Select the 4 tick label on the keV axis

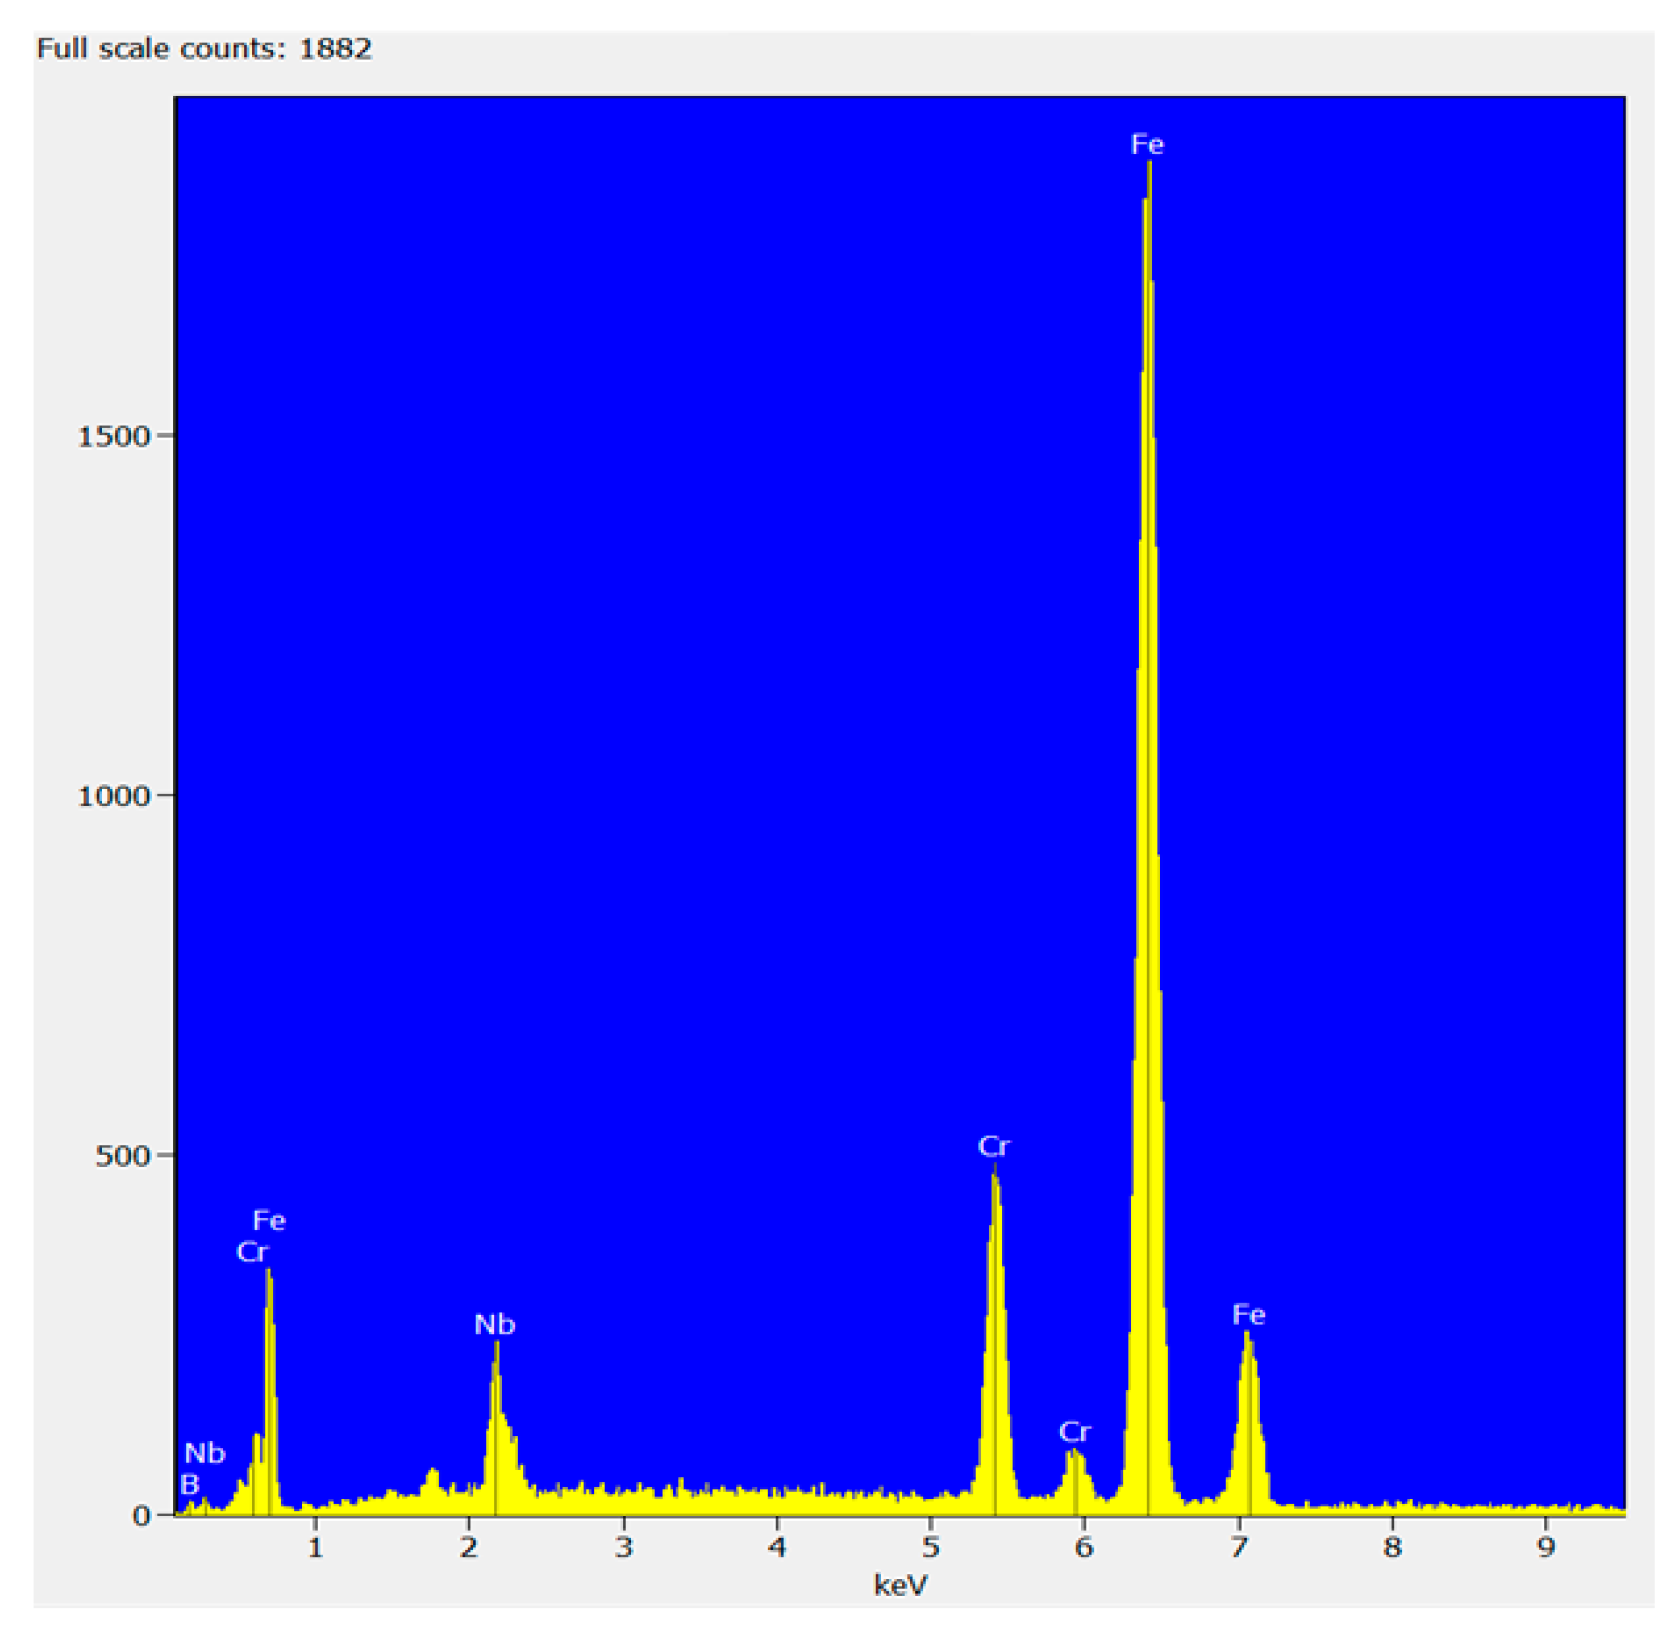click(x=777, y=1547)
